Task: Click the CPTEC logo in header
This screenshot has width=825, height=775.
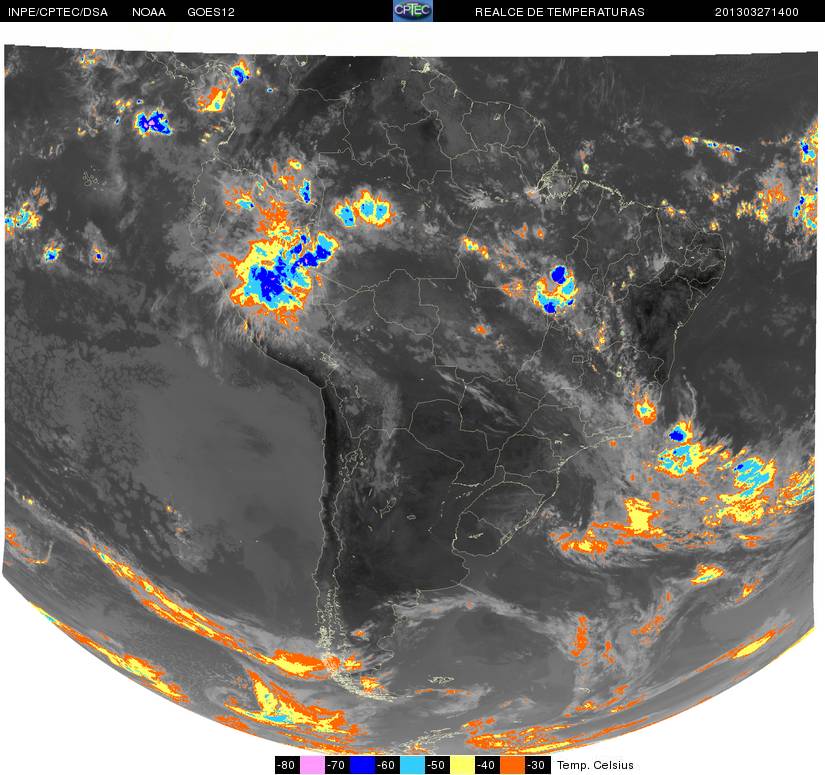Action: [x=413, y=11]
